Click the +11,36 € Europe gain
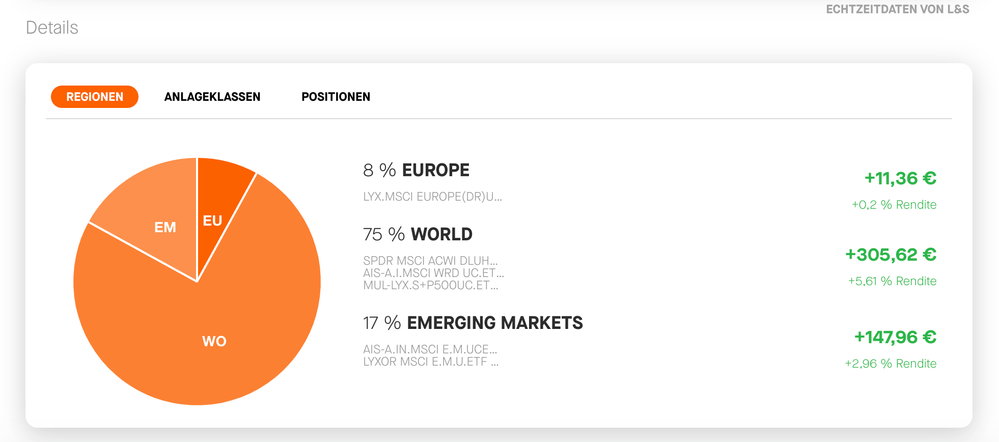 [x=900, y=179]
